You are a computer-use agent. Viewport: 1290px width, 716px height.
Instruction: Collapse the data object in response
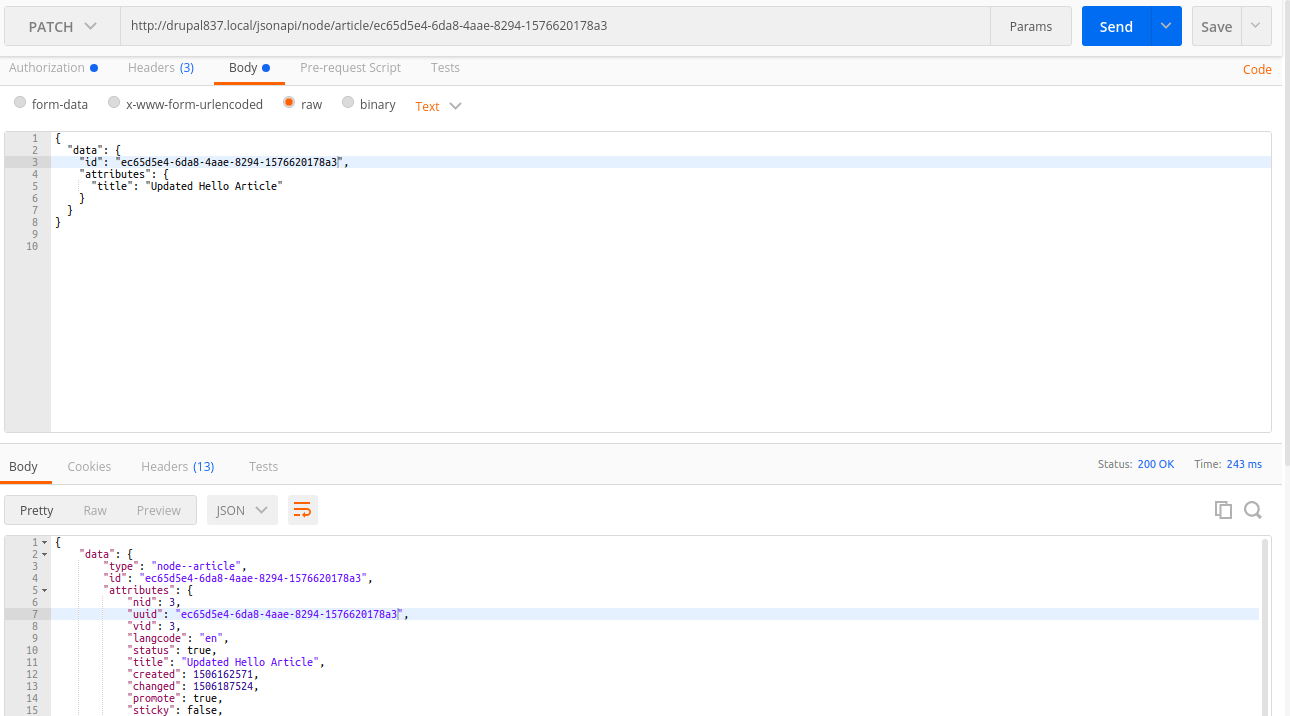(x=42, y=553)
